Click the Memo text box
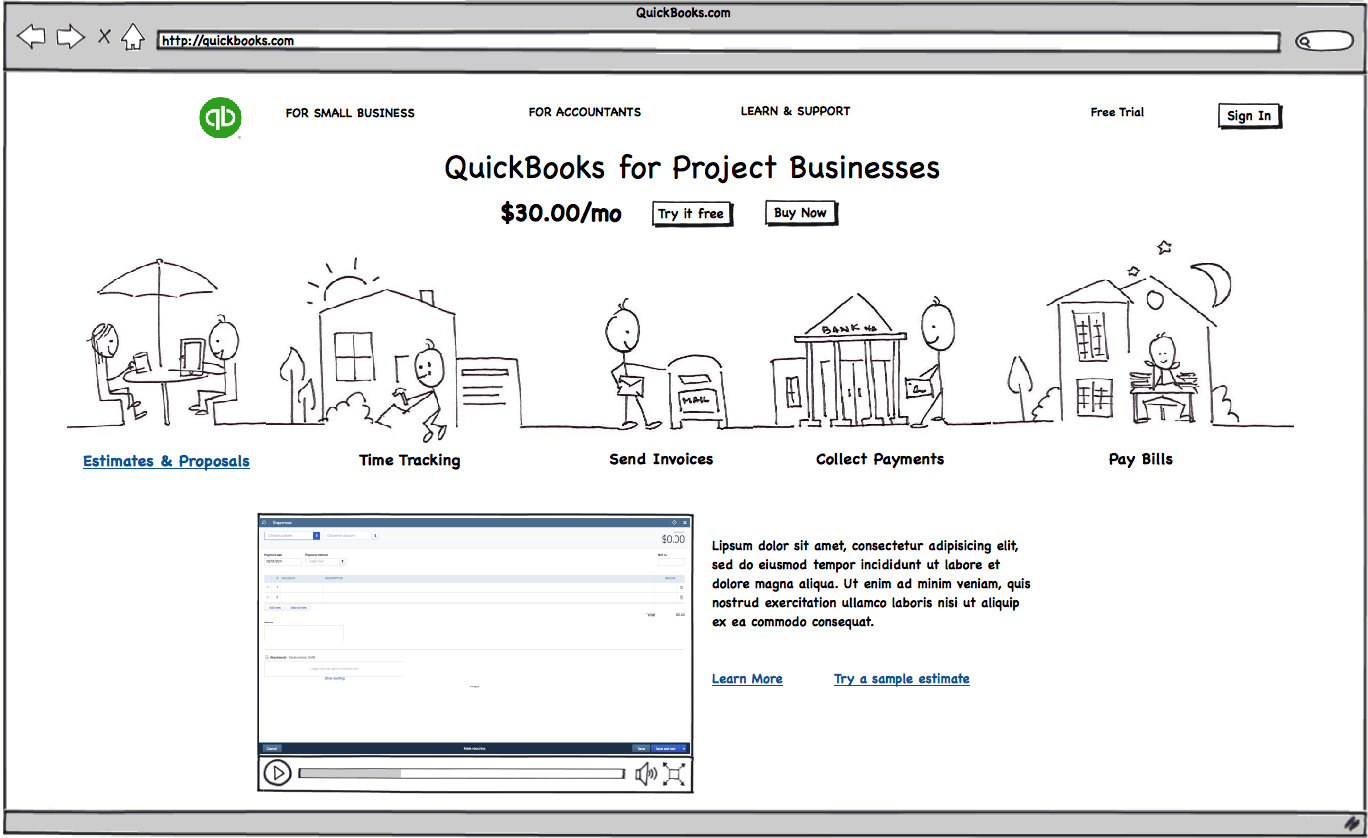The height and width of the screenshot is (838, 1368). [x=304, y=633]
